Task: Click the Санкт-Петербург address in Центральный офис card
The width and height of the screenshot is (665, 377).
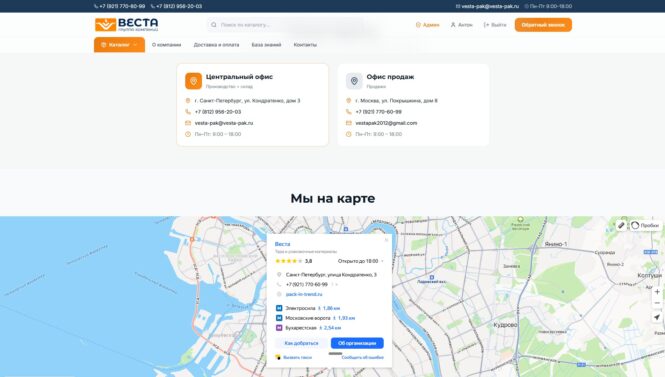Action: [247, 101]
